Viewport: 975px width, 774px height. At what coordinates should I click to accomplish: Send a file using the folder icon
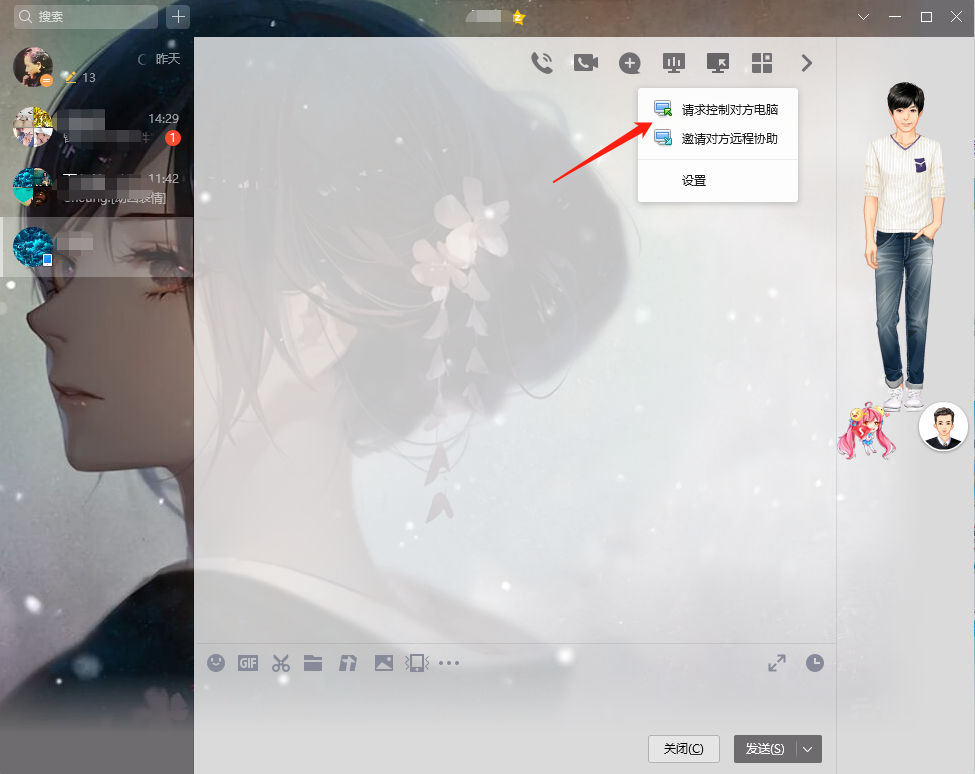[313, 662]
